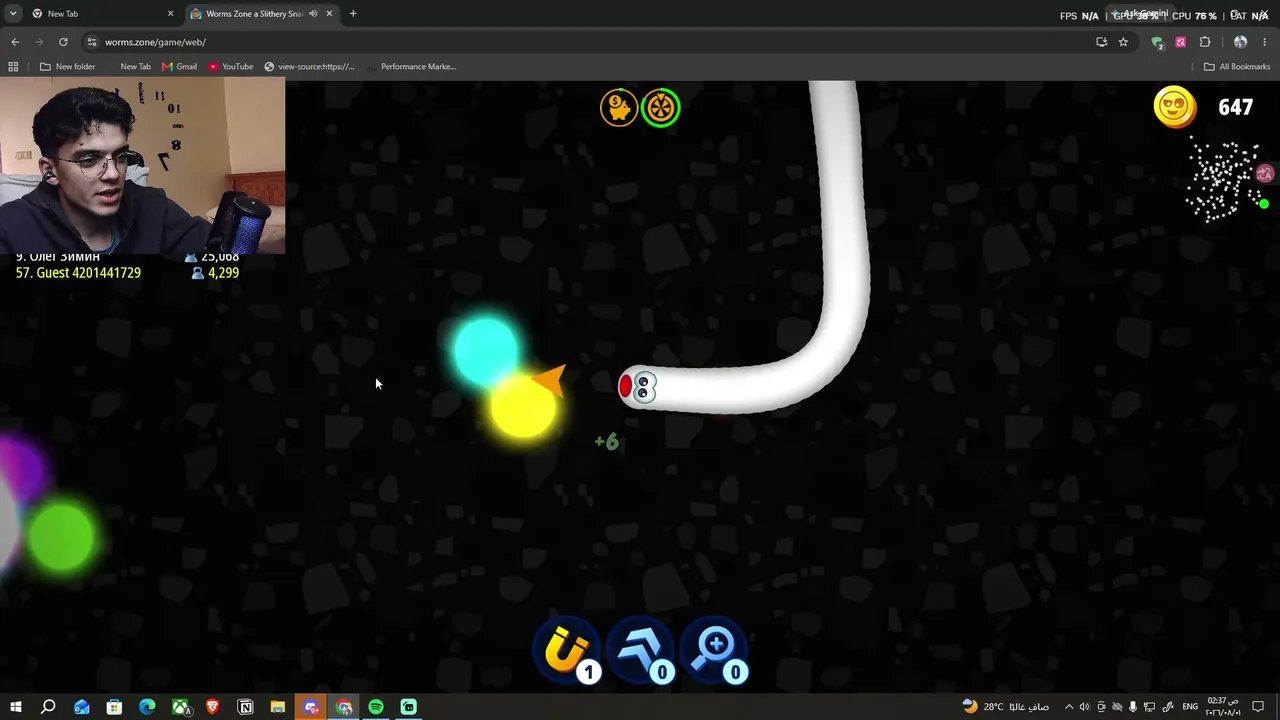Open the apps grid in bookmarks bar
This screenshot has width=1280, height=720.
point(13,67)
